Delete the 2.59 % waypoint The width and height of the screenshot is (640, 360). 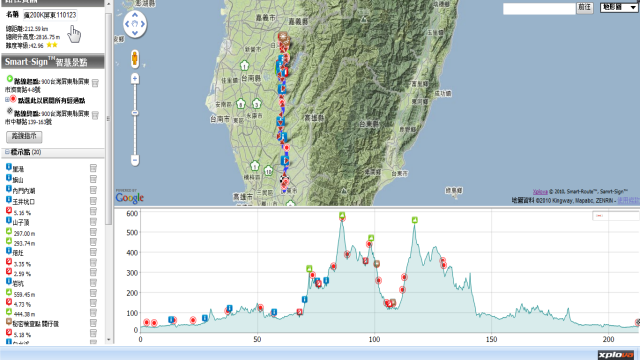[93, 272]
